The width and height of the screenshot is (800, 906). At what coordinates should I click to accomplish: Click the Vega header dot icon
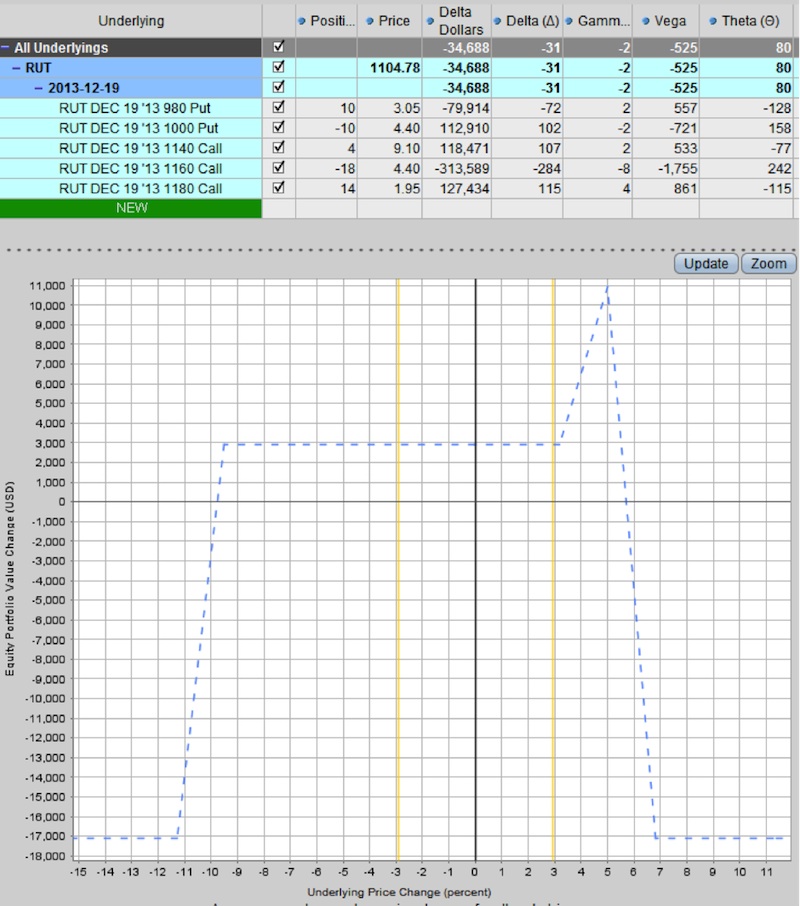[x=646, y=21]
